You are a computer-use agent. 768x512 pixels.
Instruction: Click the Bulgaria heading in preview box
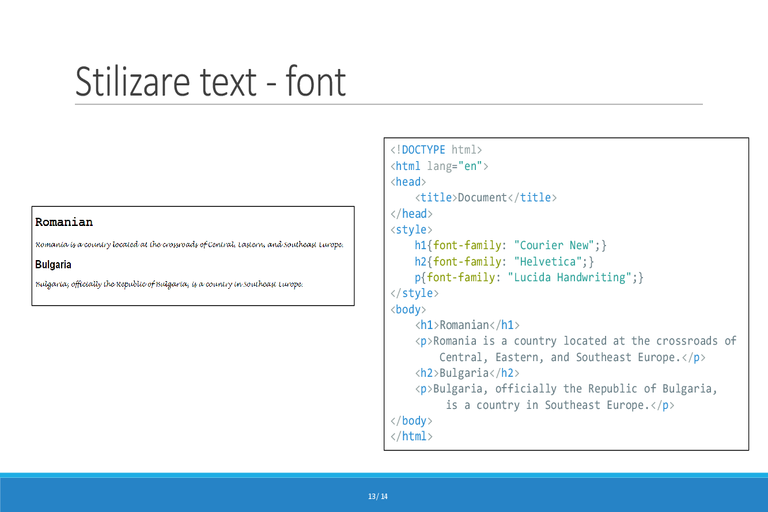[x=53, y=265]
